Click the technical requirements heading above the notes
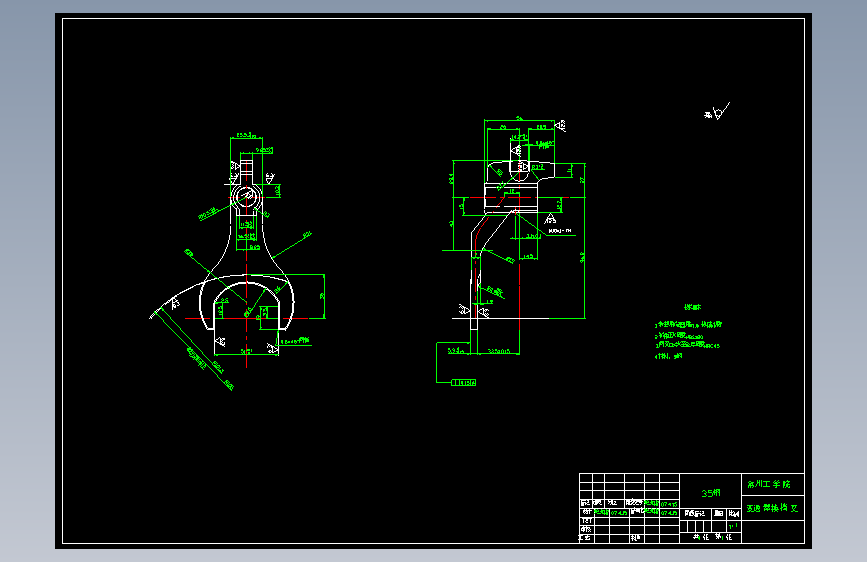 692,307
